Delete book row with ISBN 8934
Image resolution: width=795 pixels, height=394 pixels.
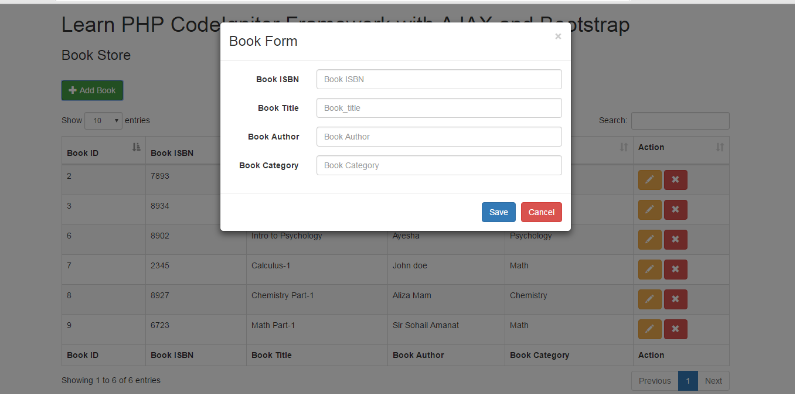coord(675,210)
